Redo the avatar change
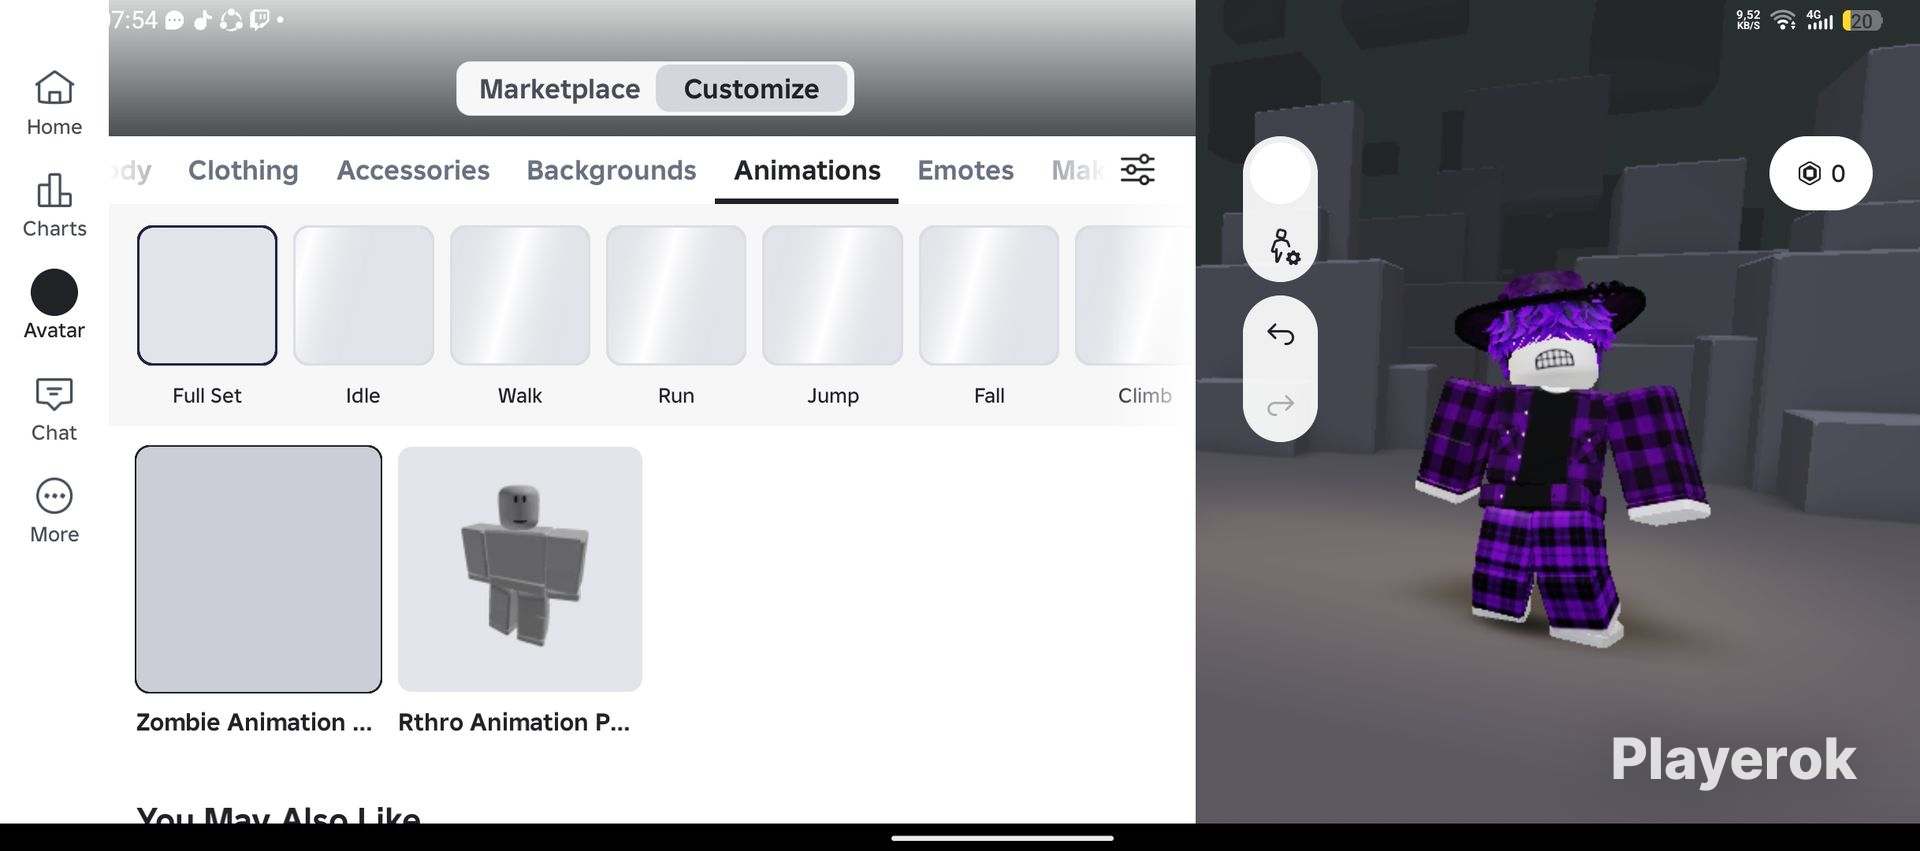 pyautogui.click(x=1280, y=405)
